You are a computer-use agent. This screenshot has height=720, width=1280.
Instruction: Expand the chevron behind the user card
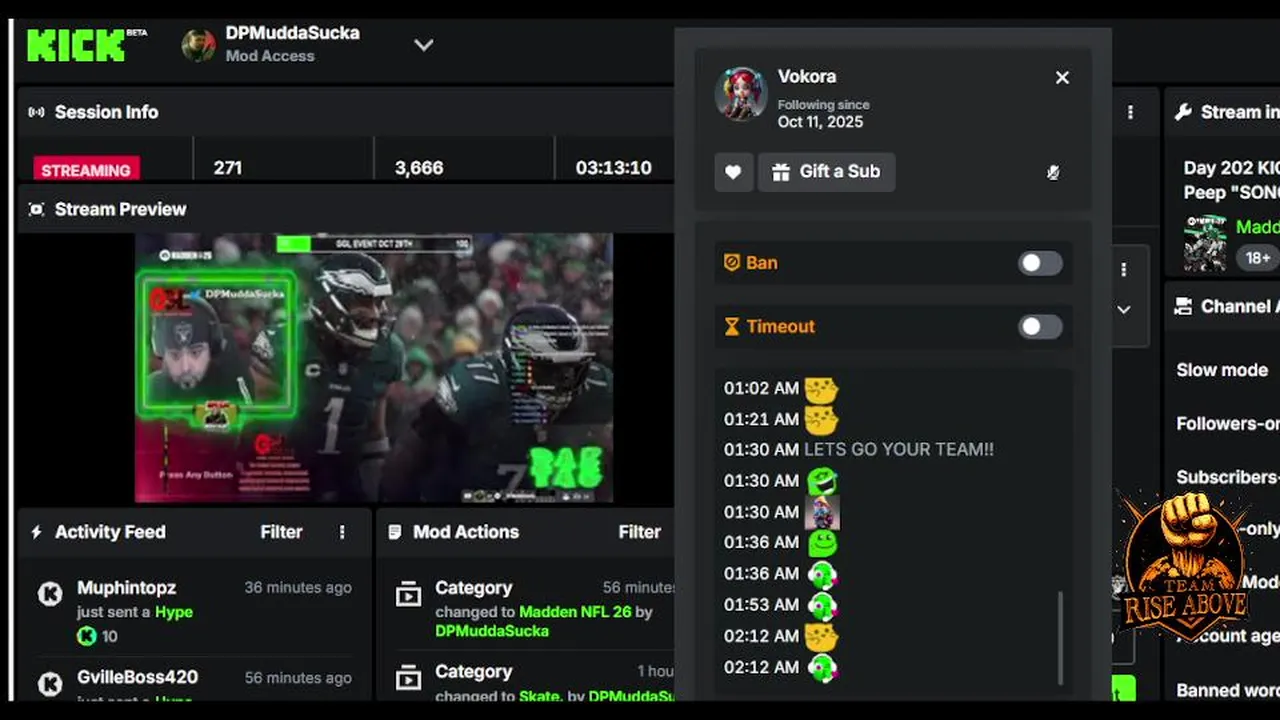[1124, 310]
